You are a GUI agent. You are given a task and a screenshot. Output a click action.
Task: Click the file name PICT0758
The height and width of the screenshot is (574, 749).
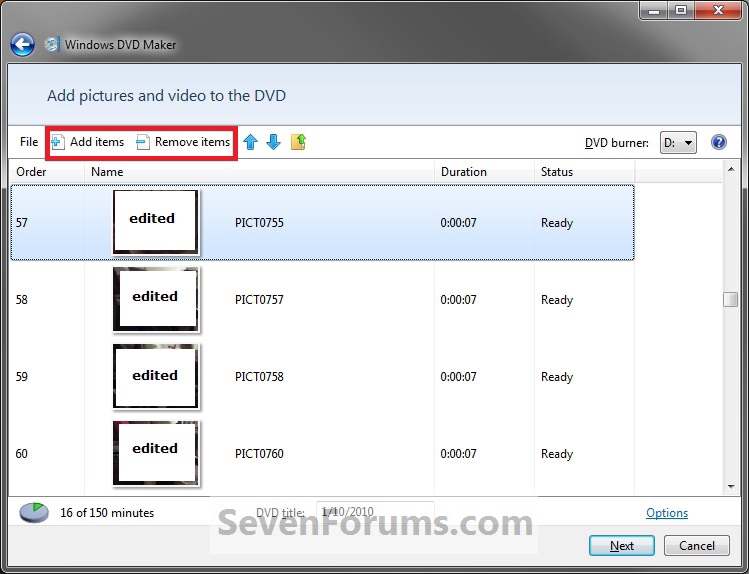coord(259,377)
